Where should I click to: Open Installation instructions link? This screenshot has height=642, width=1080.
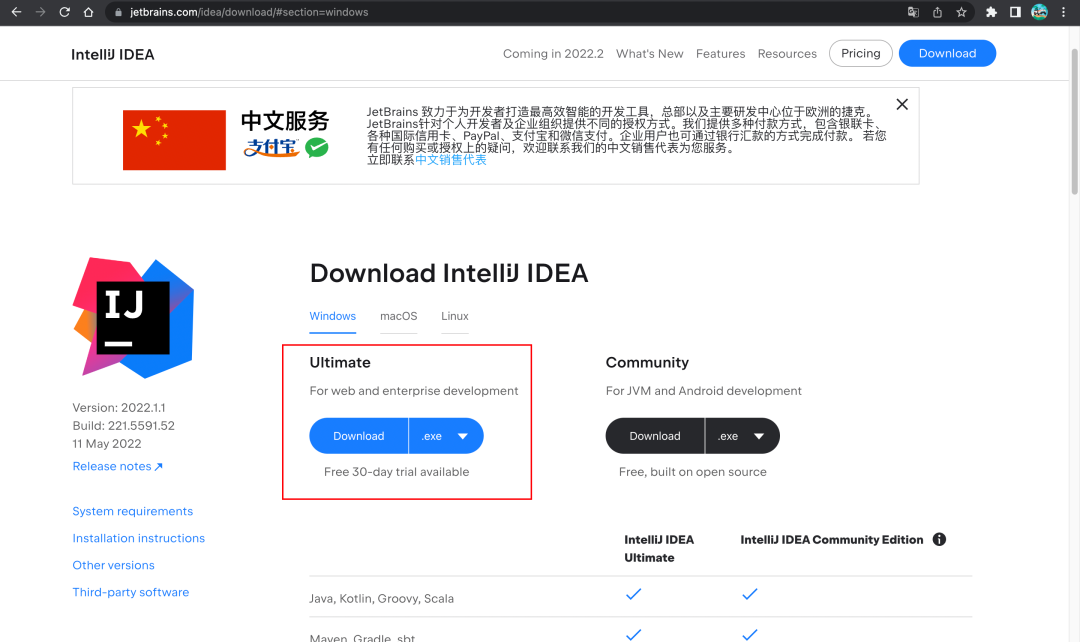point(138,538)
